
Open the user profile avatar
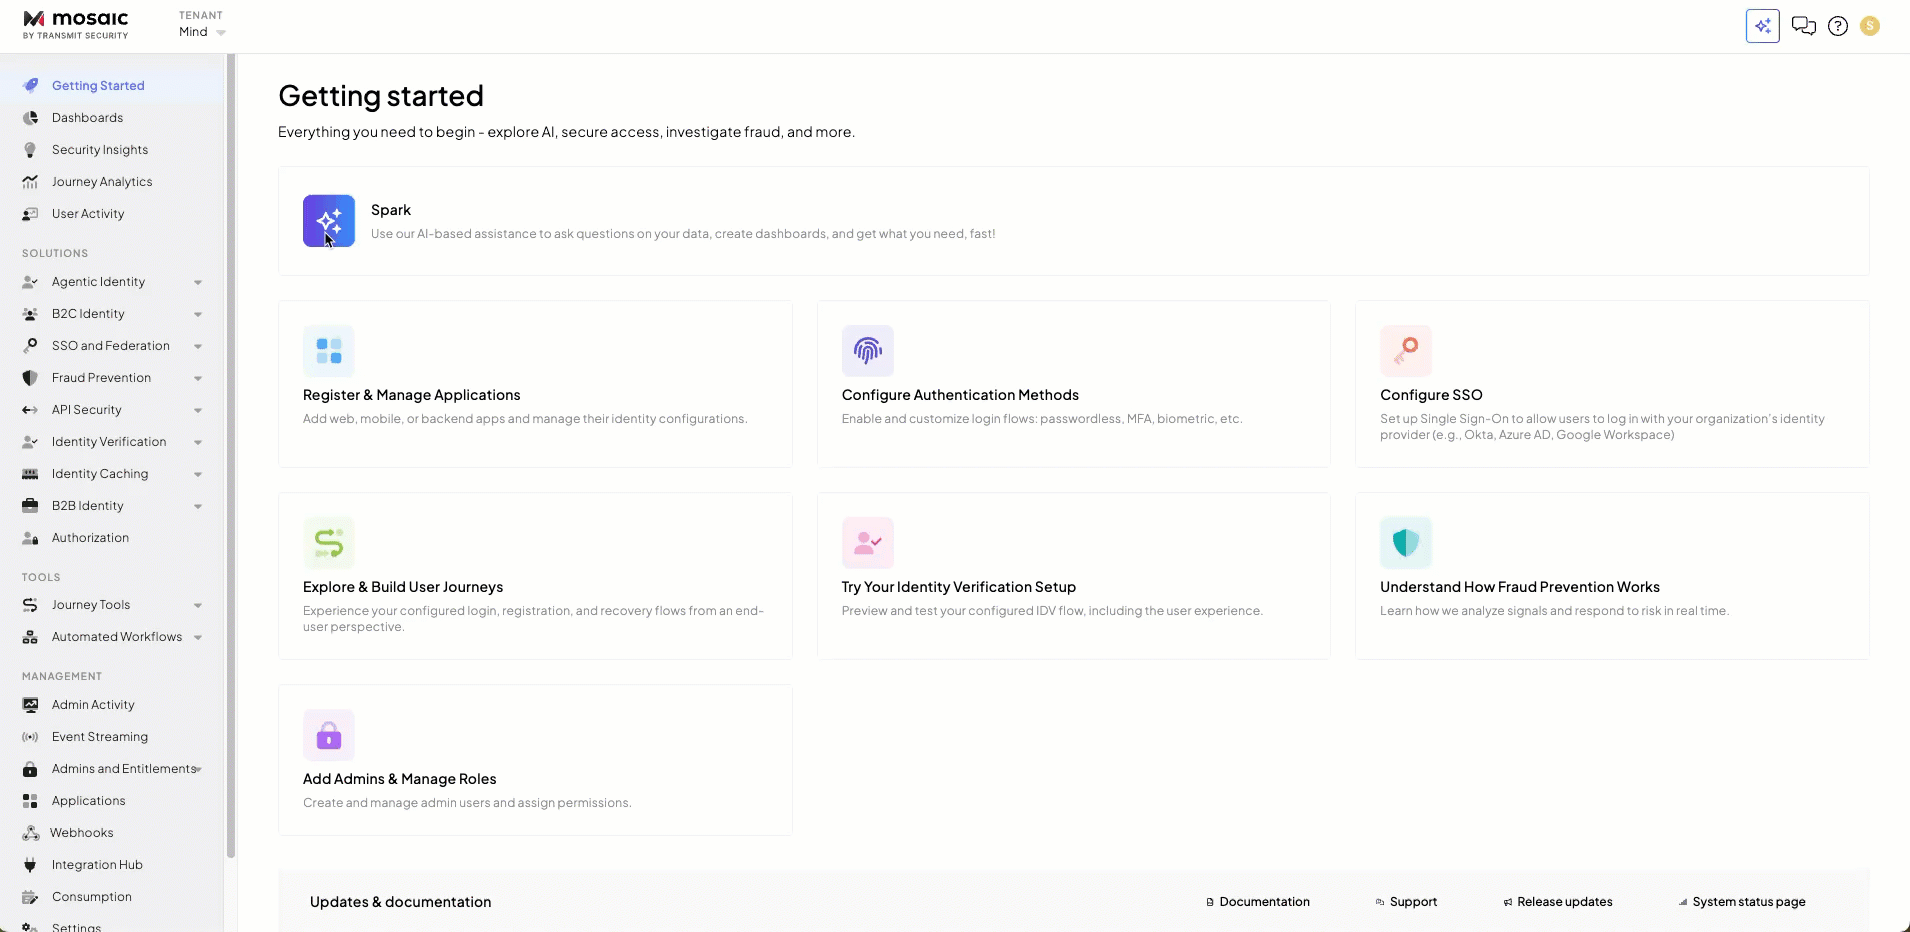(1869, 26)
